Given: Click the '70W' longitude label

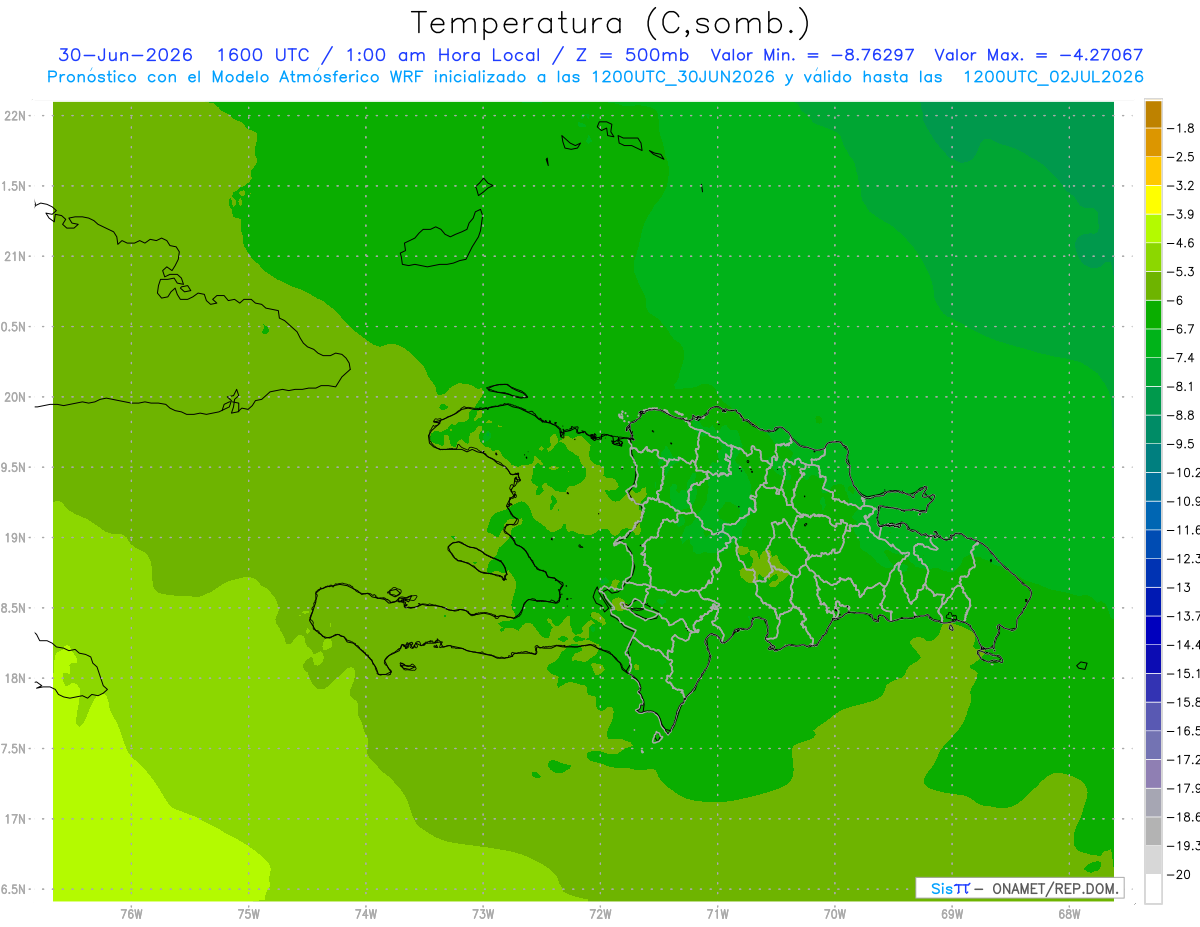Looking at the screenshot, I should click(835, 914).
